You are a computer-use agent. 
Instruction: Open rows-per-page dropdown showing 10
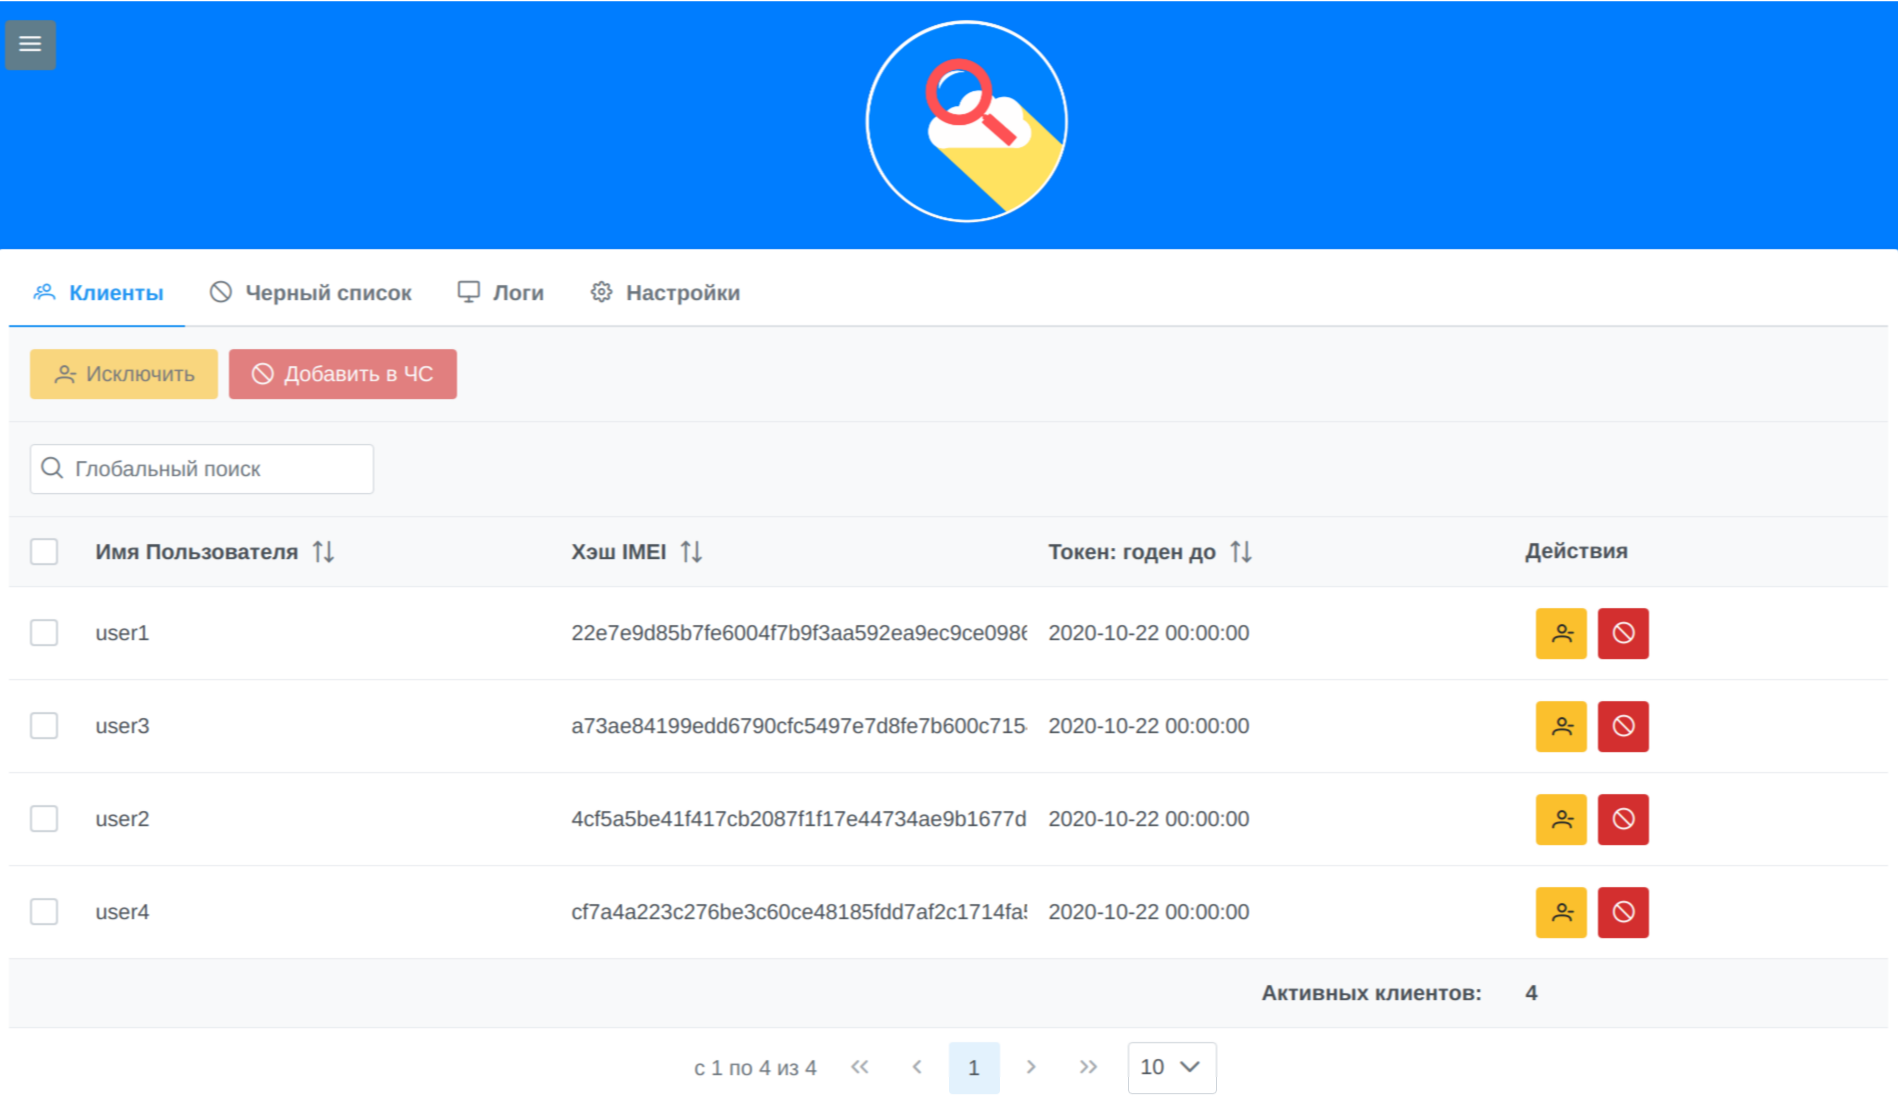[x=1172, y=1067]
